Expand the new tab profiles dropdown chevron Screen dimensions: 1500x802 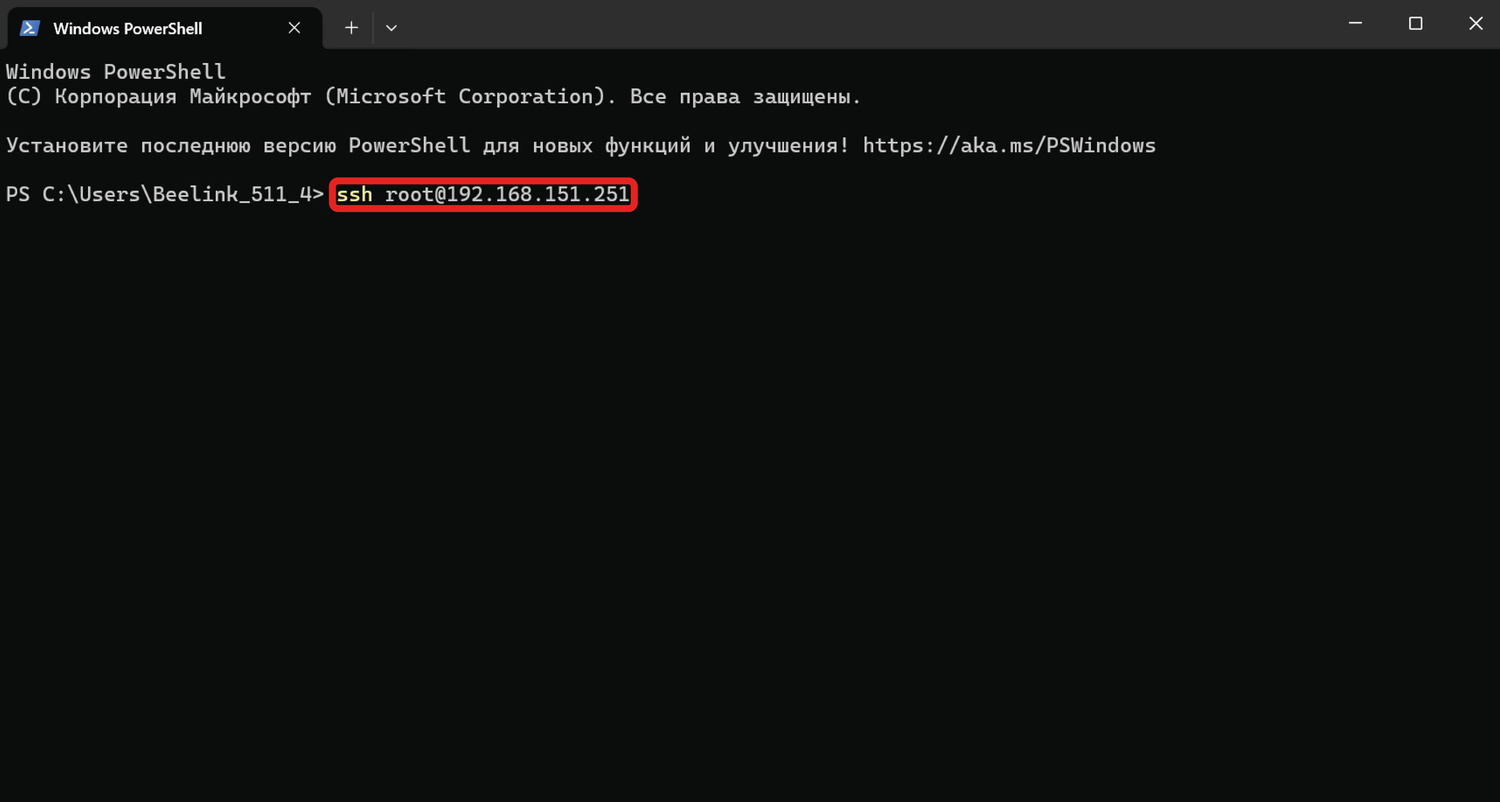click(x=391, y=28)
